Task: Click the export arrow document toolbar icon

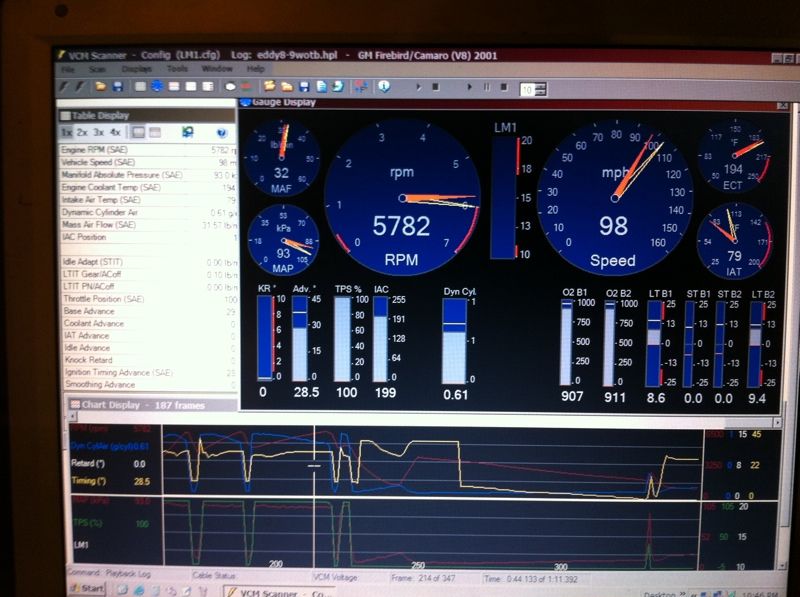Action: click(x=338, y=86)
